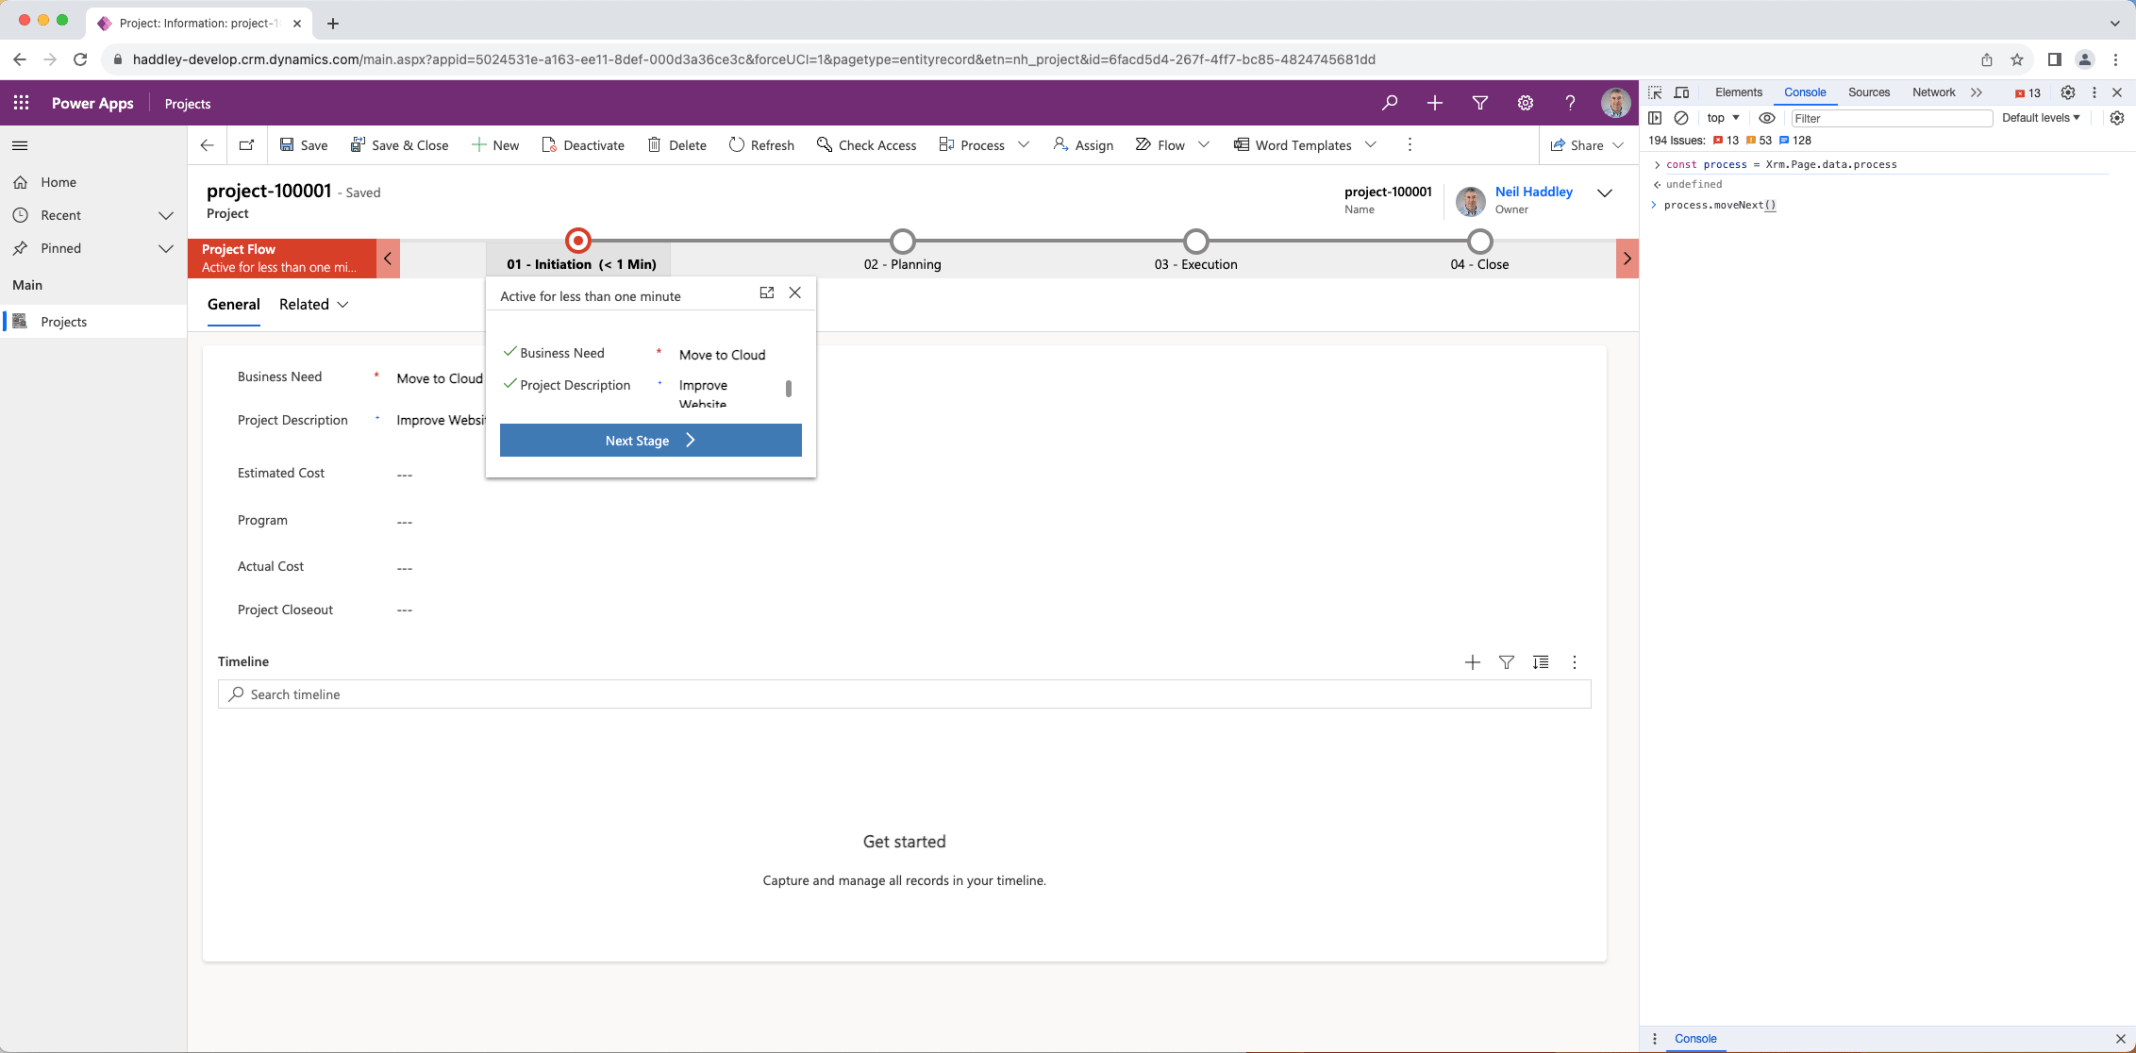
Task: Click the Estimated Cost field value
Action: tap(404, 475)
